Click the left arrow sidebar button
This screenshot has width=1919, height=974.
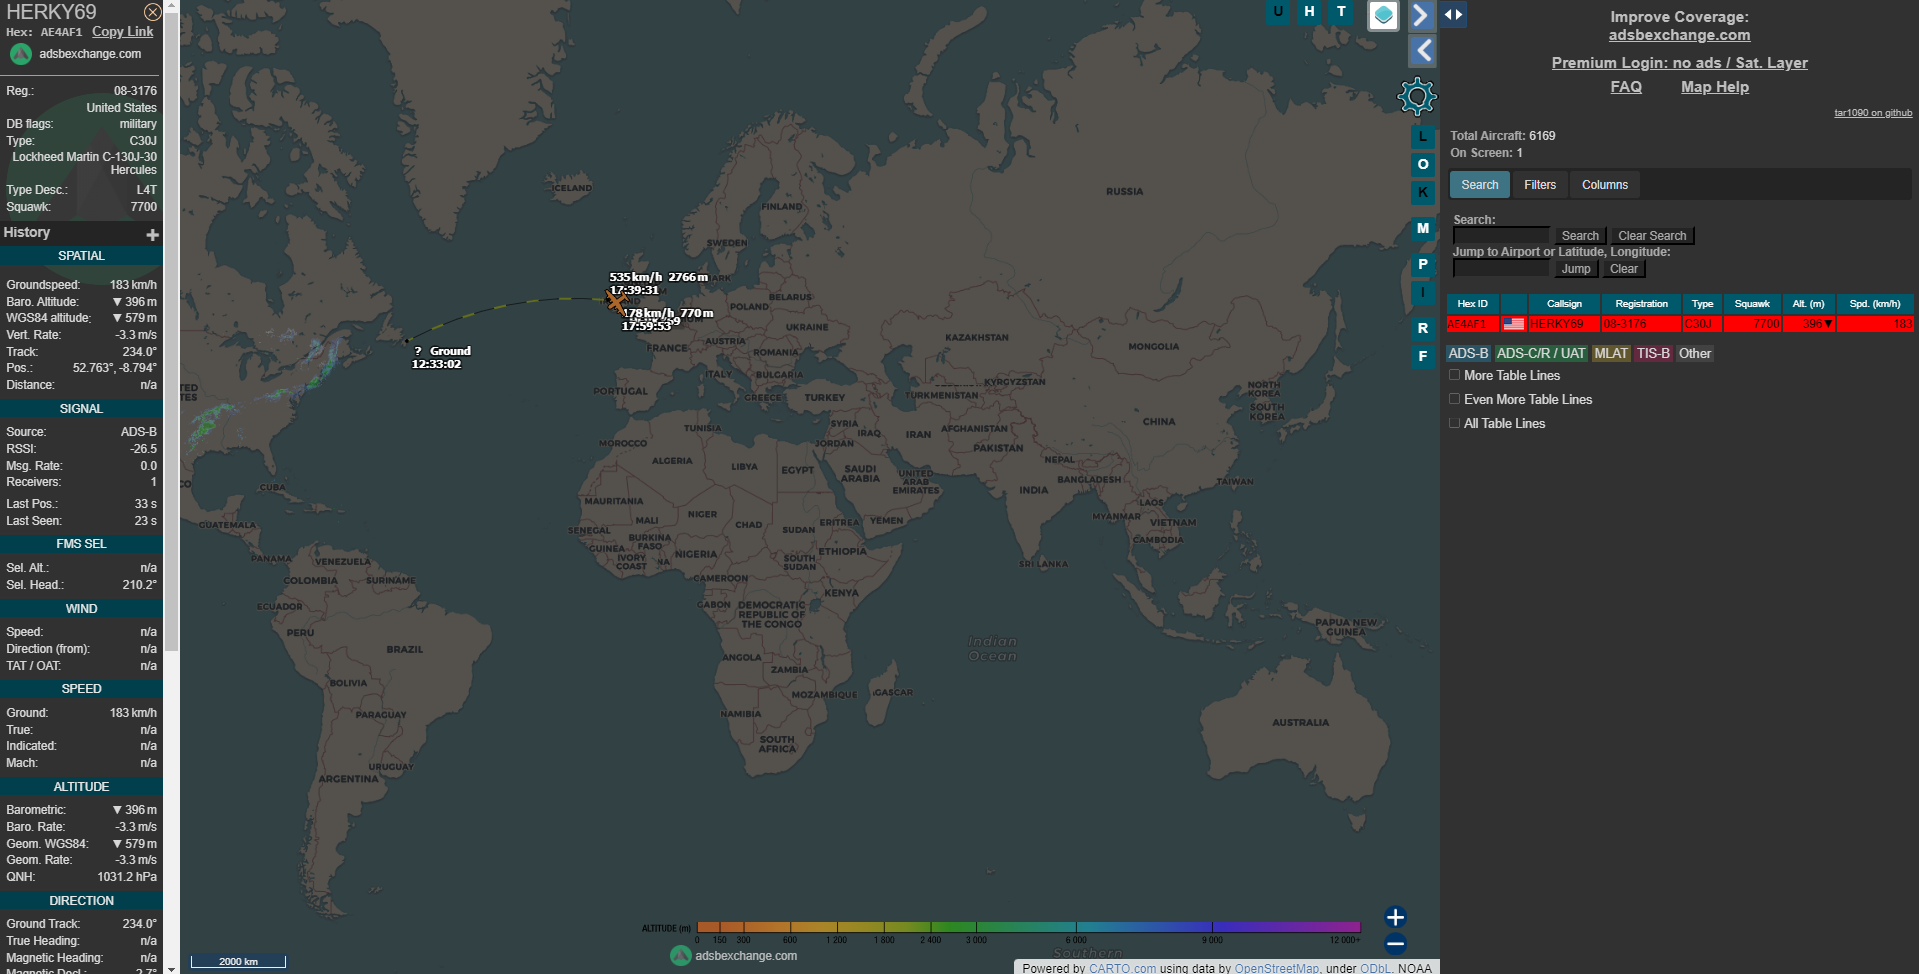(x=1423, y=51)
